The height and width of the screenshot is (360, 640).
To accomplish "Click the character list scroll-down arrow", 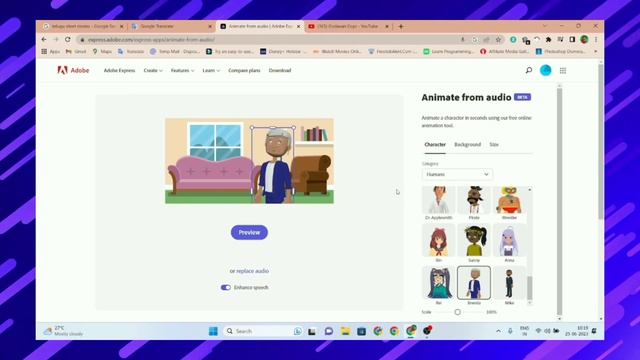I will click(530, 303).
